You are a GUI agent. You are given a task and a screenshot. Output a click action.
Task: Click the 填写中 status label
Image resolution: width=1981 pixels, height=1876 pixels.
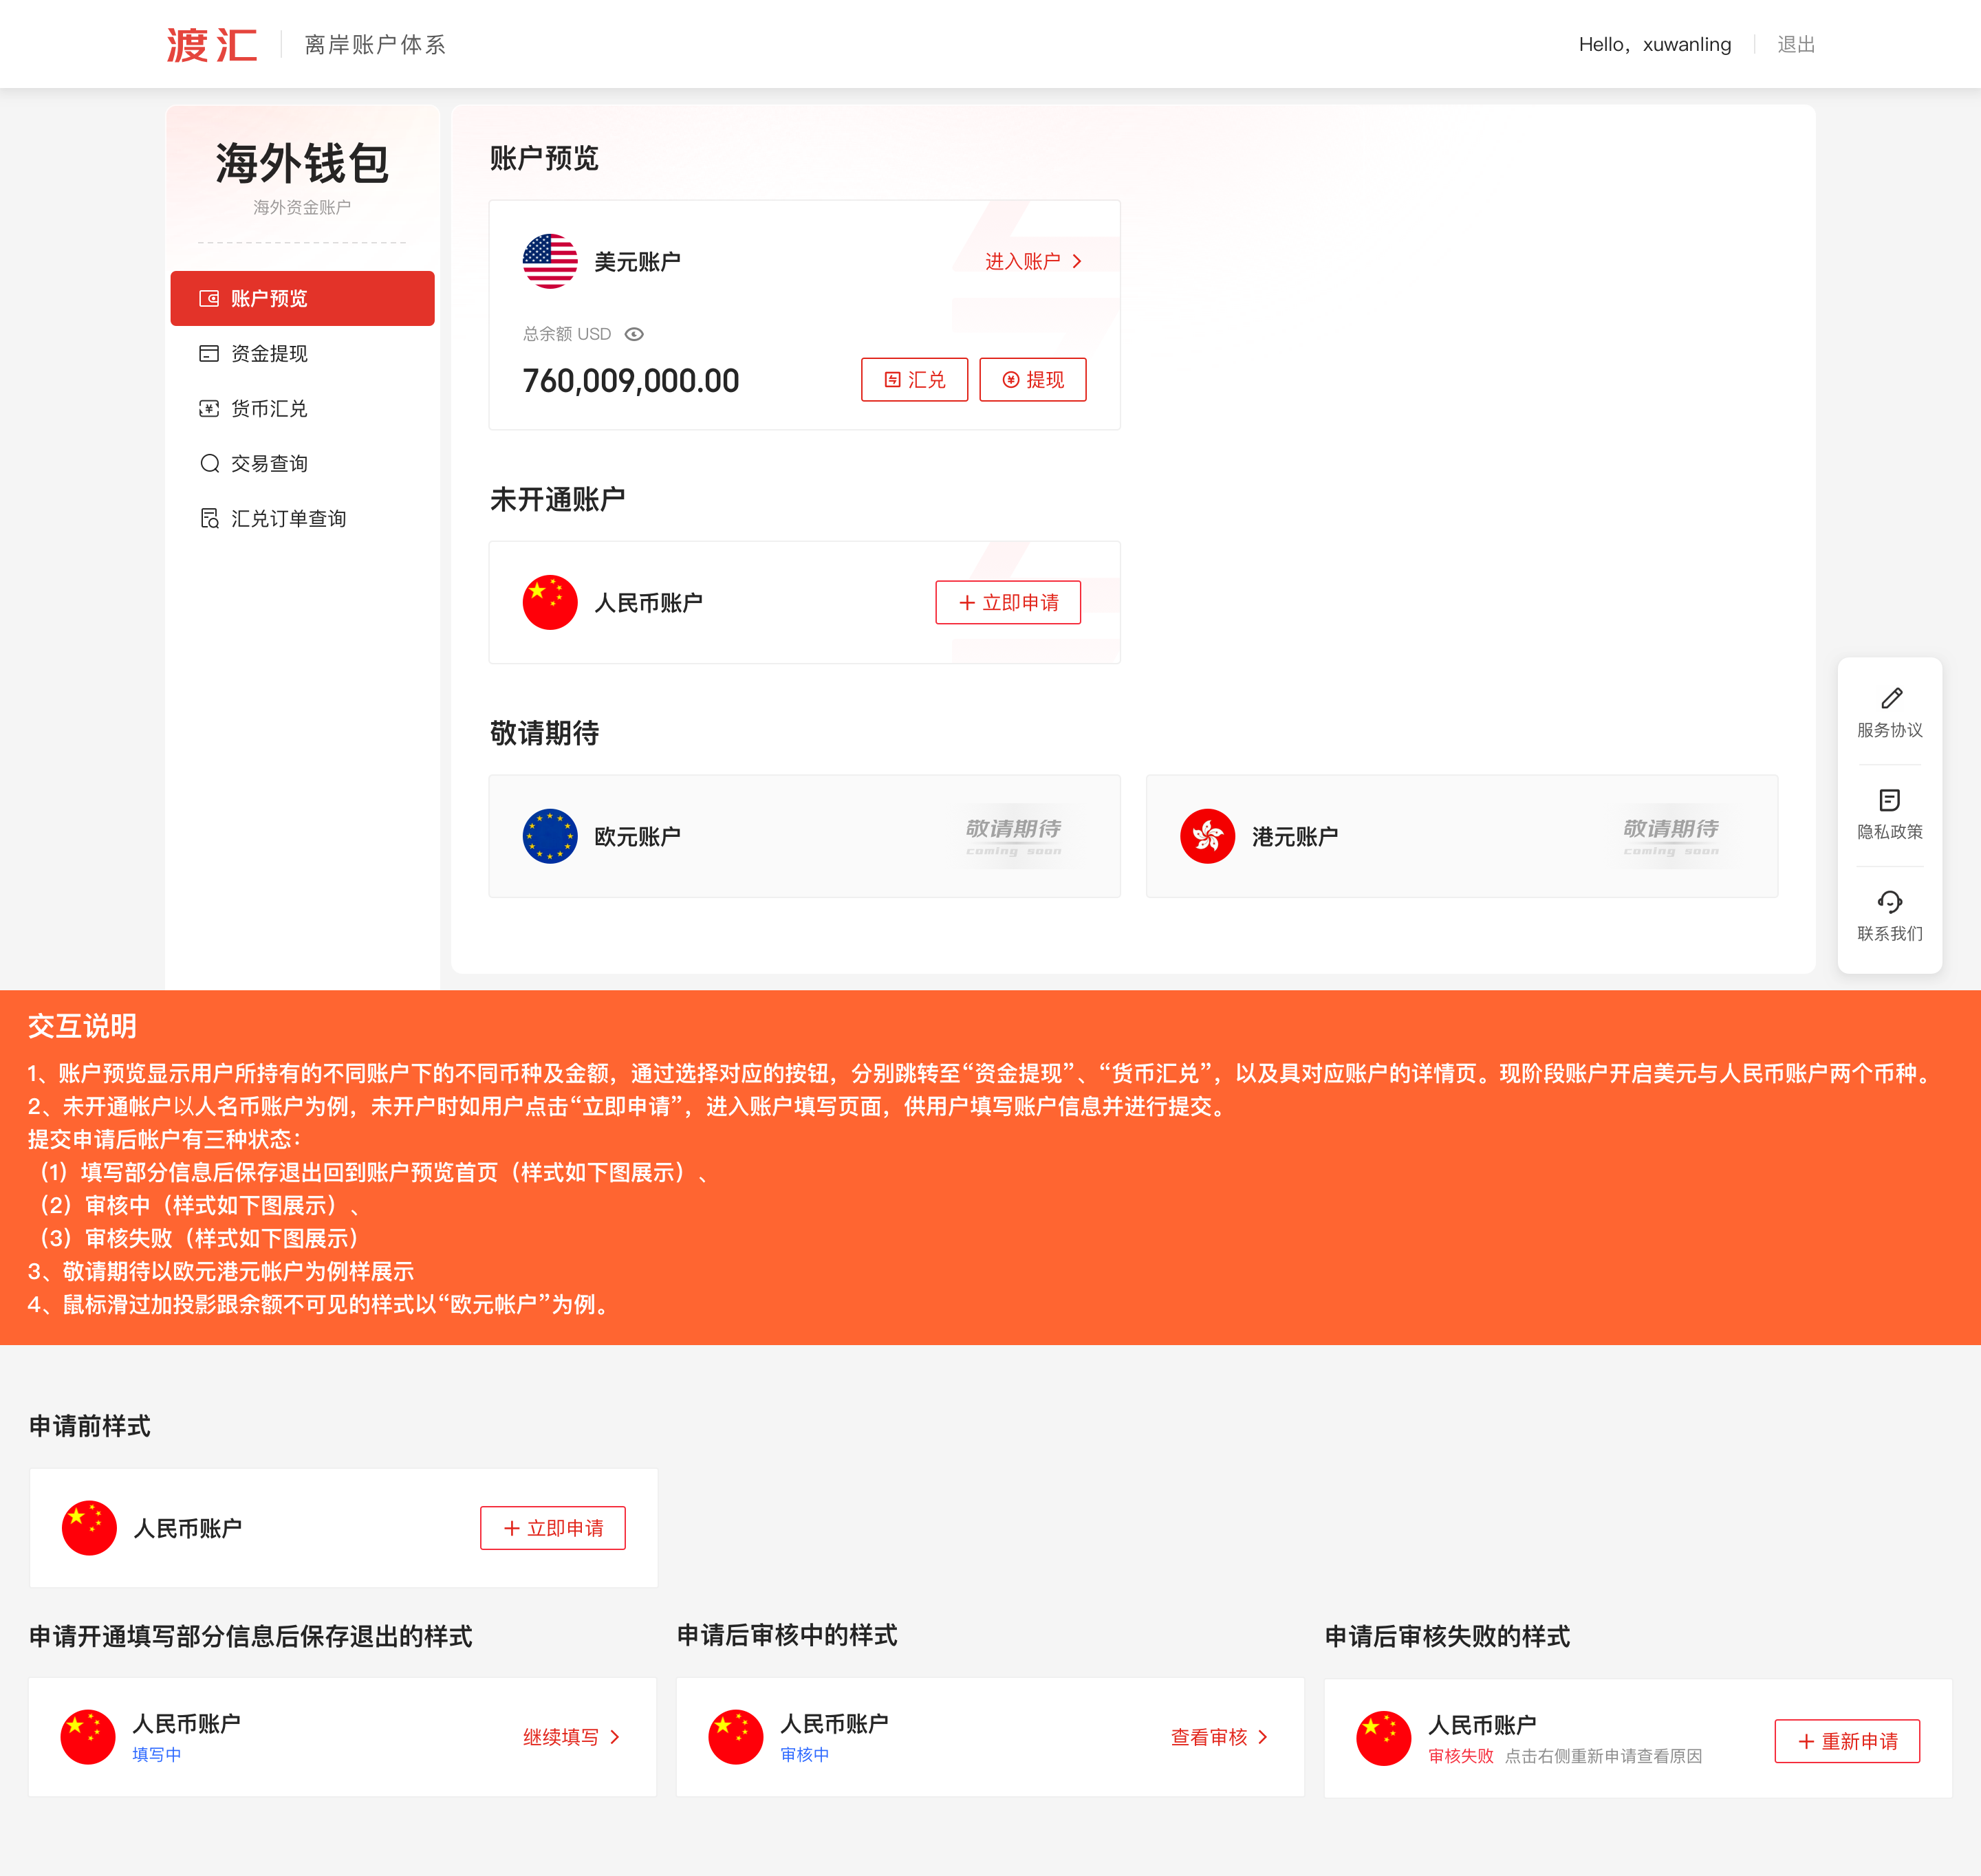[x=157, y=1755]
